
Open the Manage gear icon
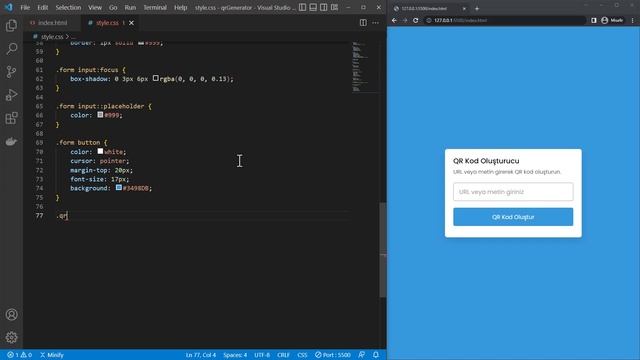coord(11,337)
